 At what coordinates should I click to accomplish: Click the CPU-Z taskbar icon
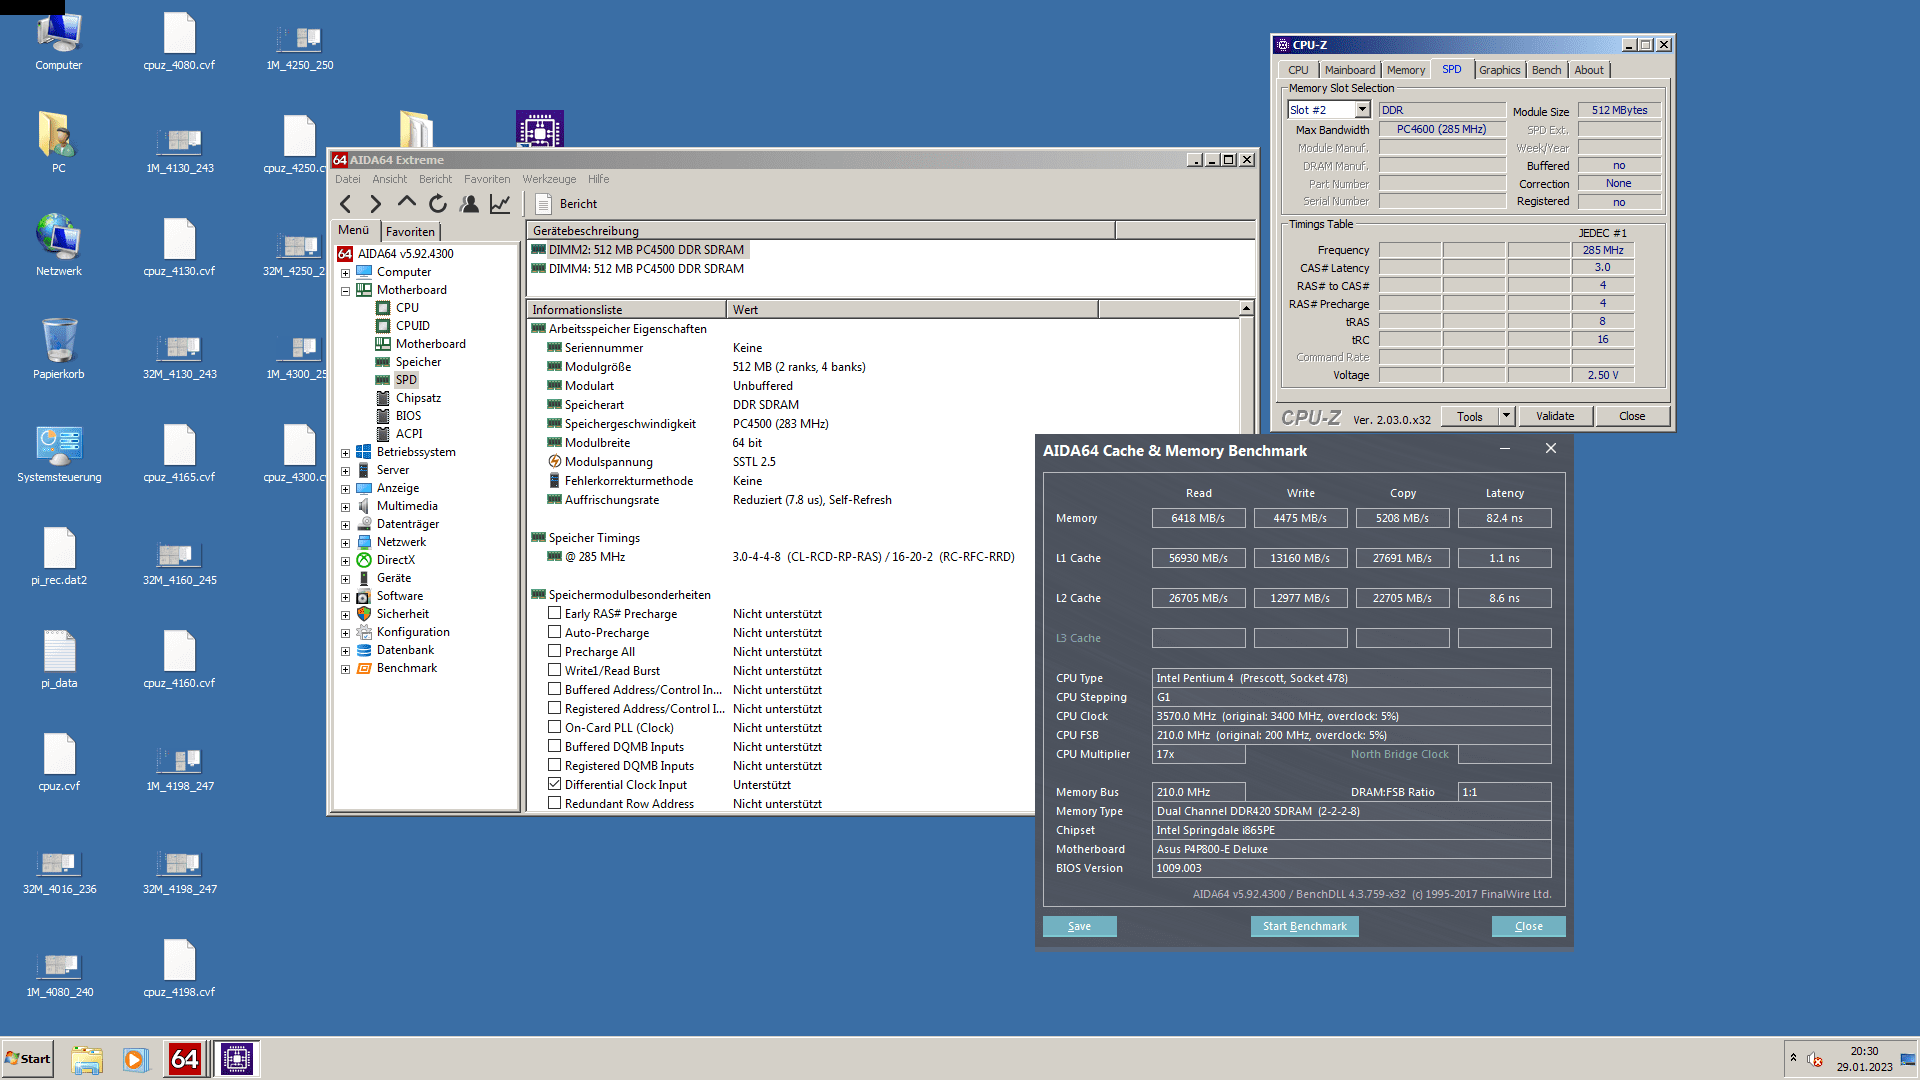pyautogui.click(x=237, y=1059)
